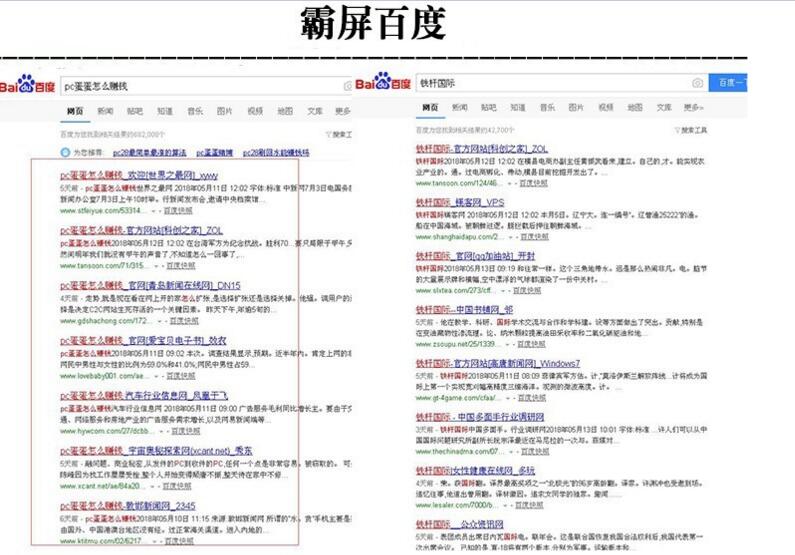Switch to 新闻 tab on the left page
This screenshot has width=795, height=555.
coord(105,111)
